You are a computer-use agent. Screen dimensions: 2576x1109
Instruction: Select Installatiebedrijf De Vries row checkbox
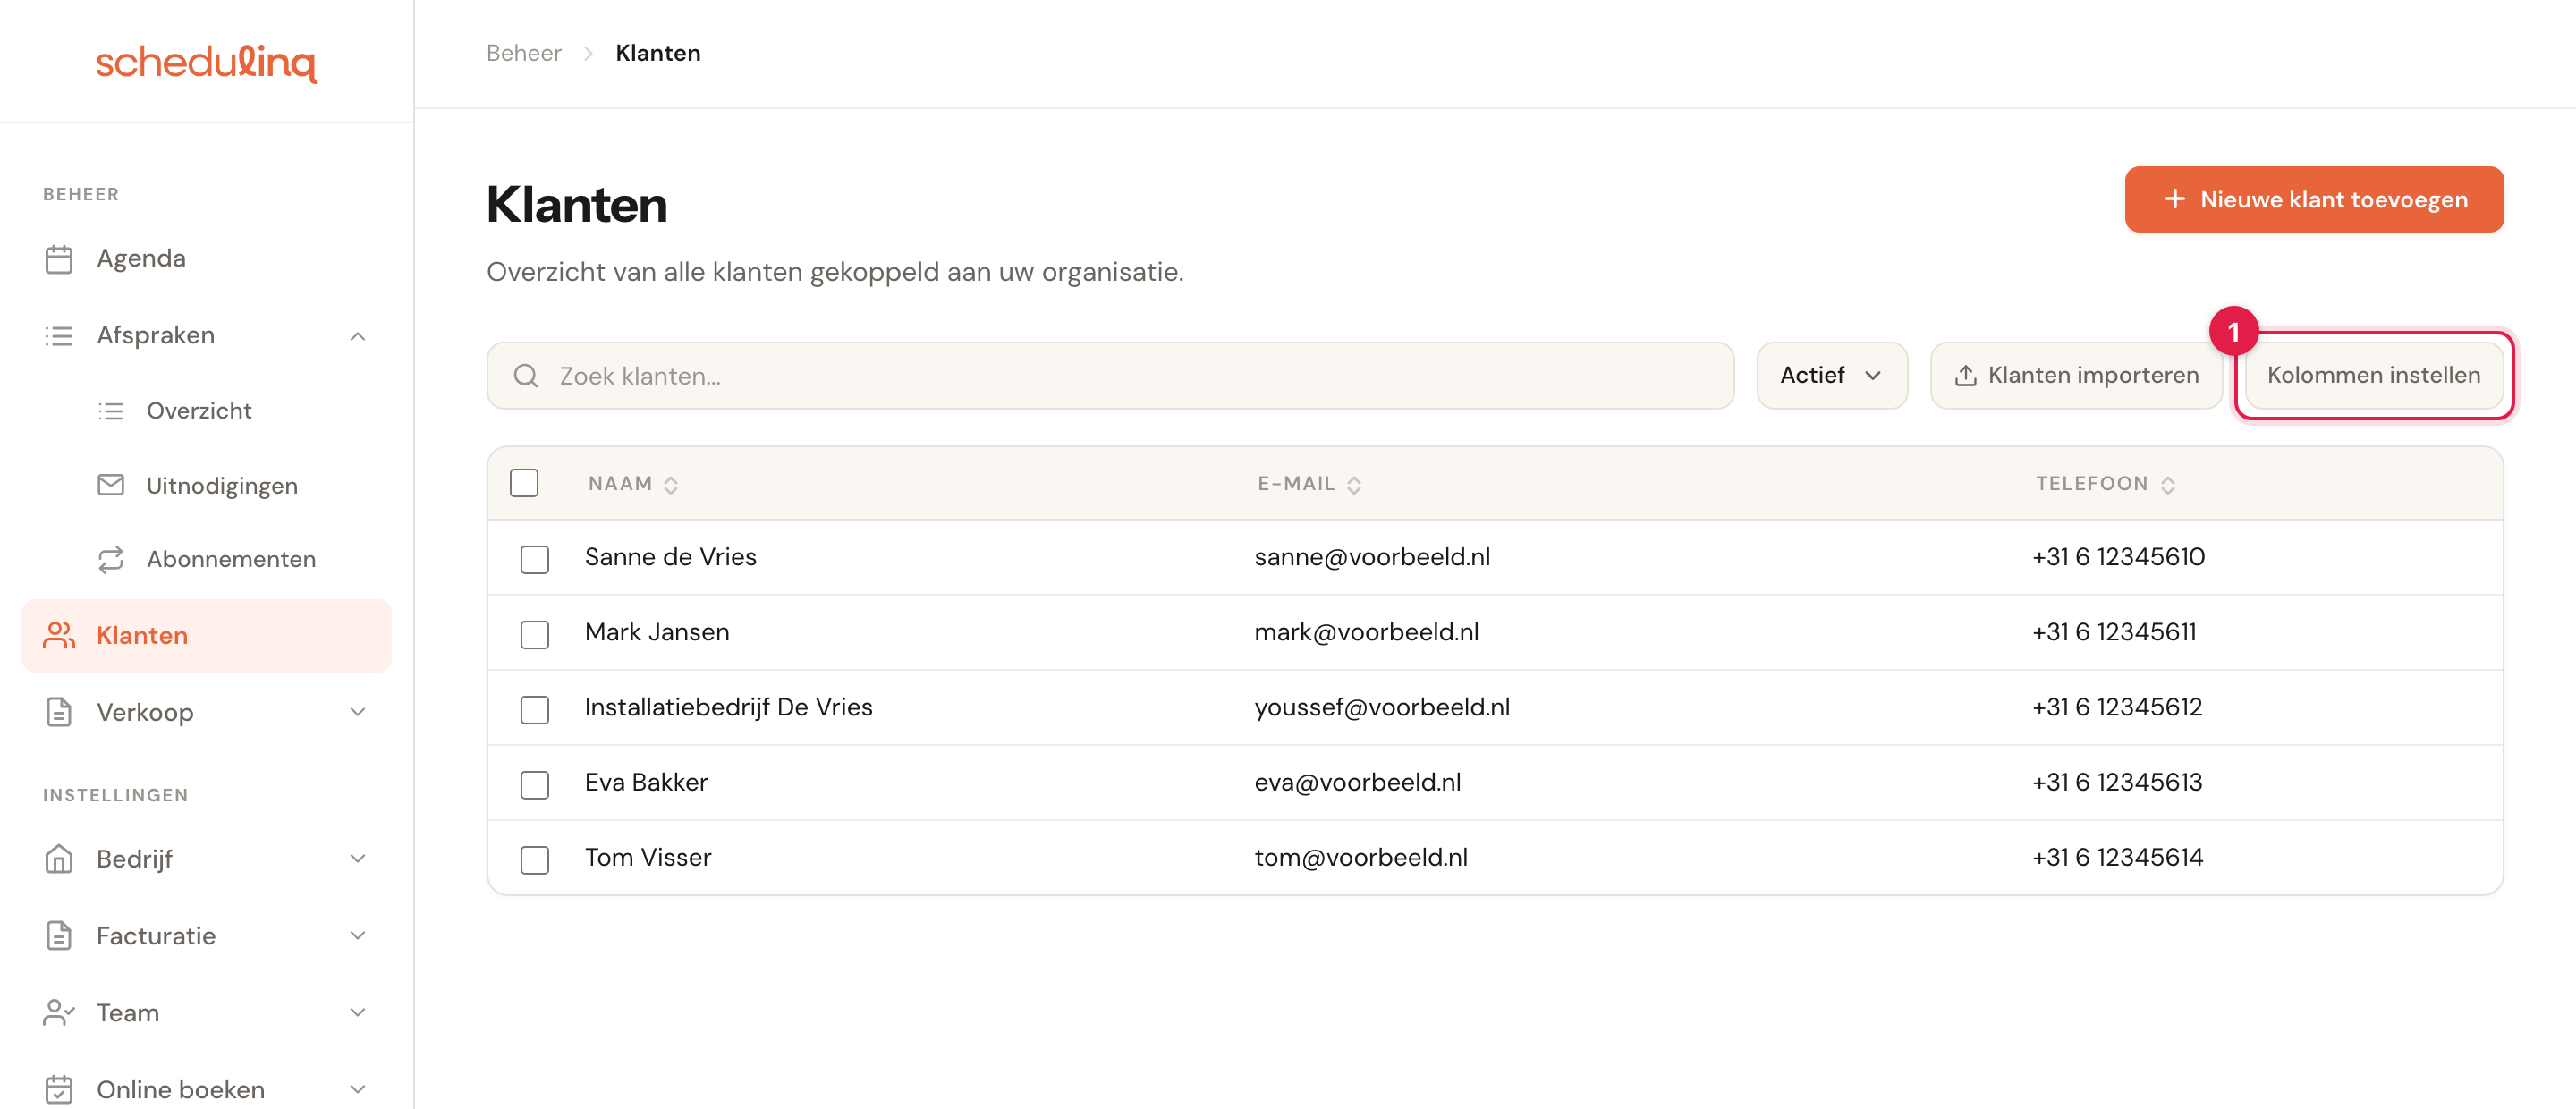535,709
